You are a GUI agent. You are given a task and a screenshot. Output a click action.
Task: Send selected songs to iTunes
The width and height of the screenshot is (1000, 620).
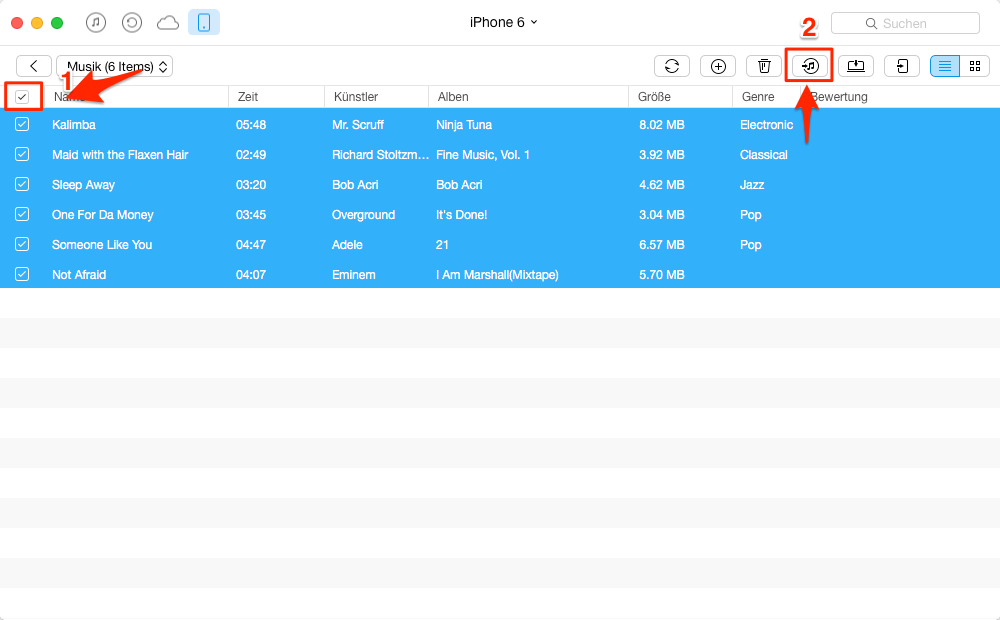tap(810, 66)
